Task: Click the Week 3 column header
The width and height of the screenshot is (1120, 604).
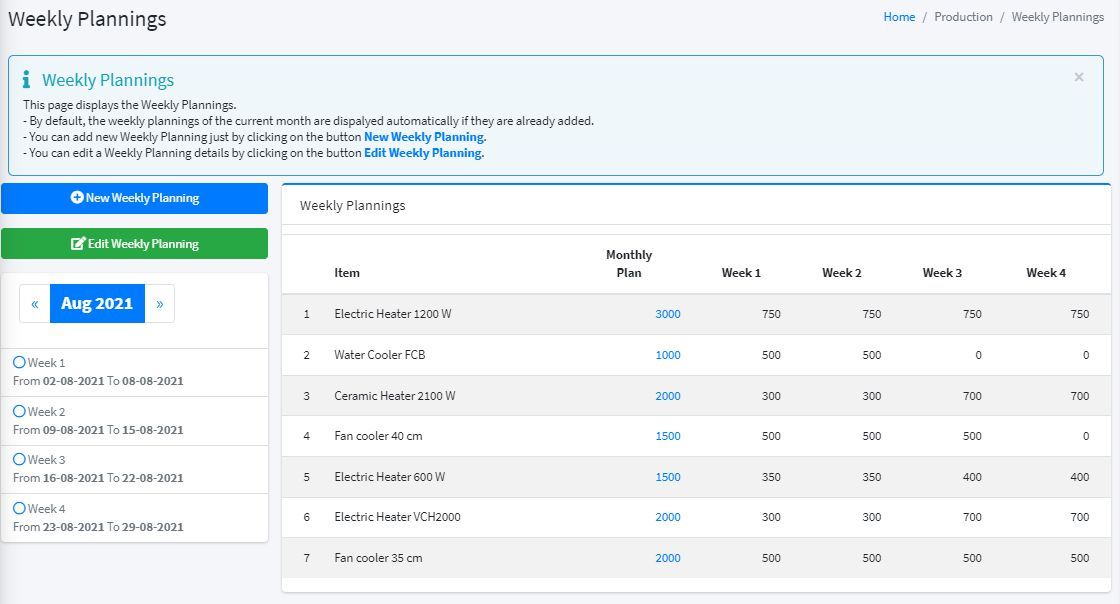Action: click(942, 273)
